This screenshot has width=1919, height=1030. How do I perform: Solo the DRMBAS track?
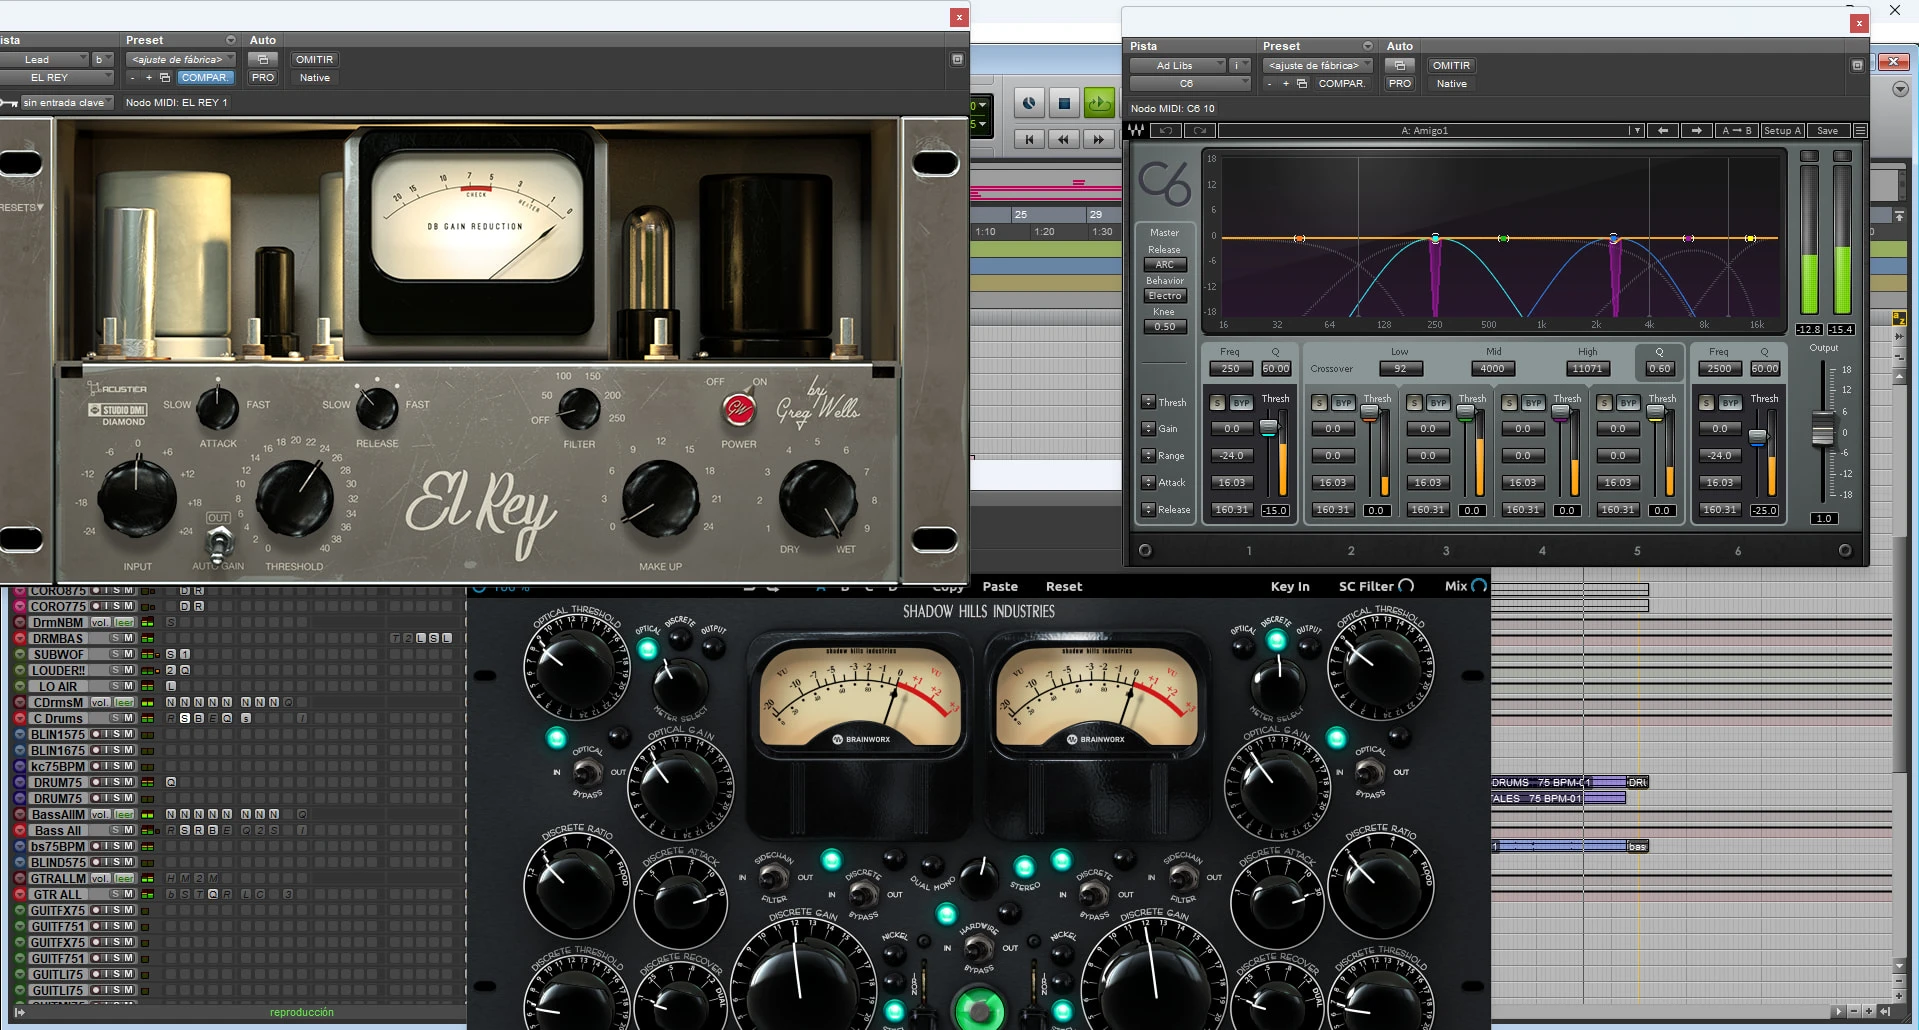[115, 638]
